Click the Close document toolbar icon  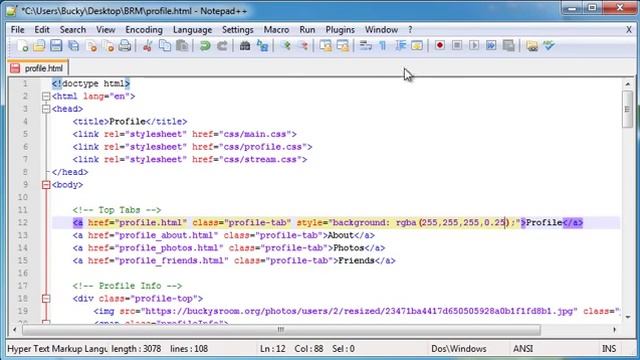91,46
